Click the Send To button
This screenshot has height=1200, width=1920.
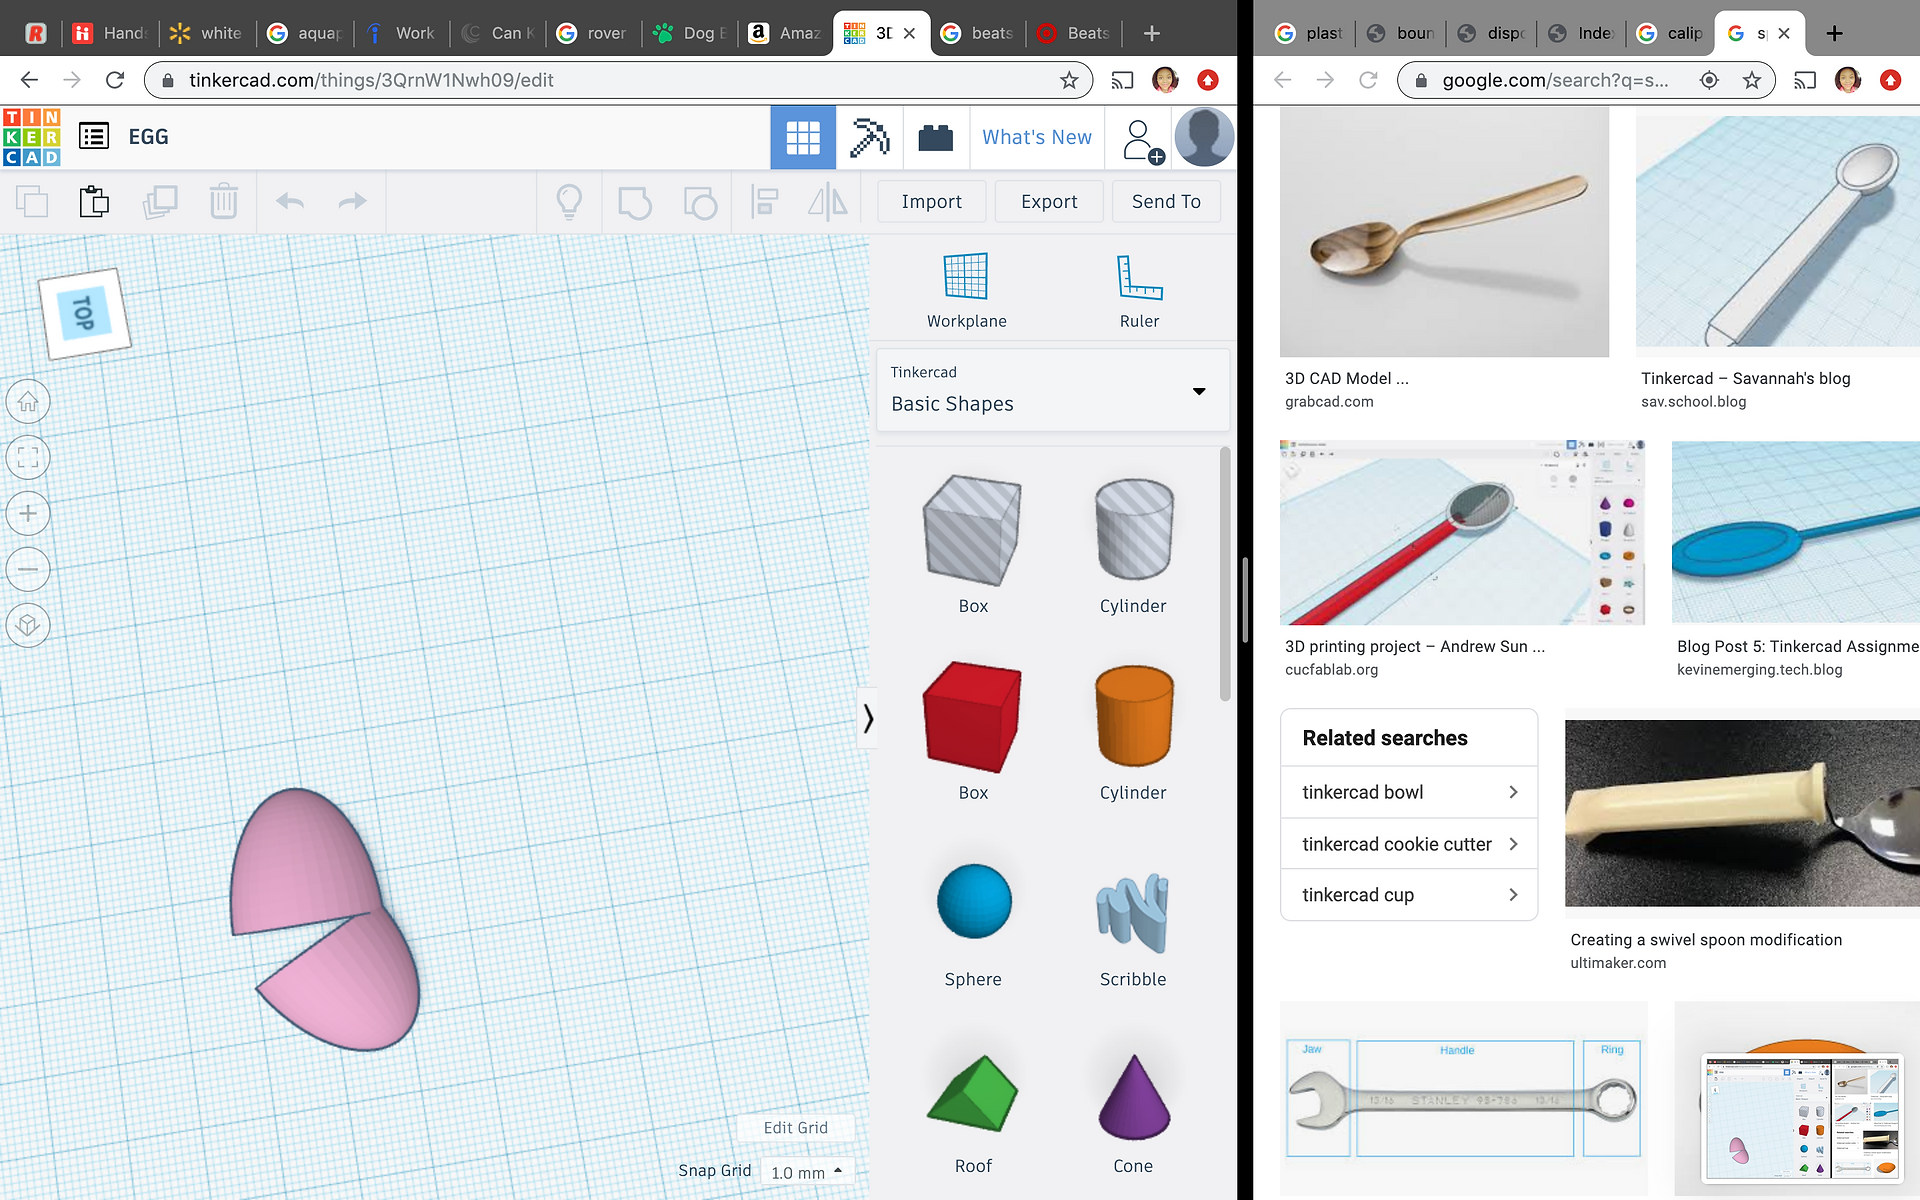[1166, 202]
